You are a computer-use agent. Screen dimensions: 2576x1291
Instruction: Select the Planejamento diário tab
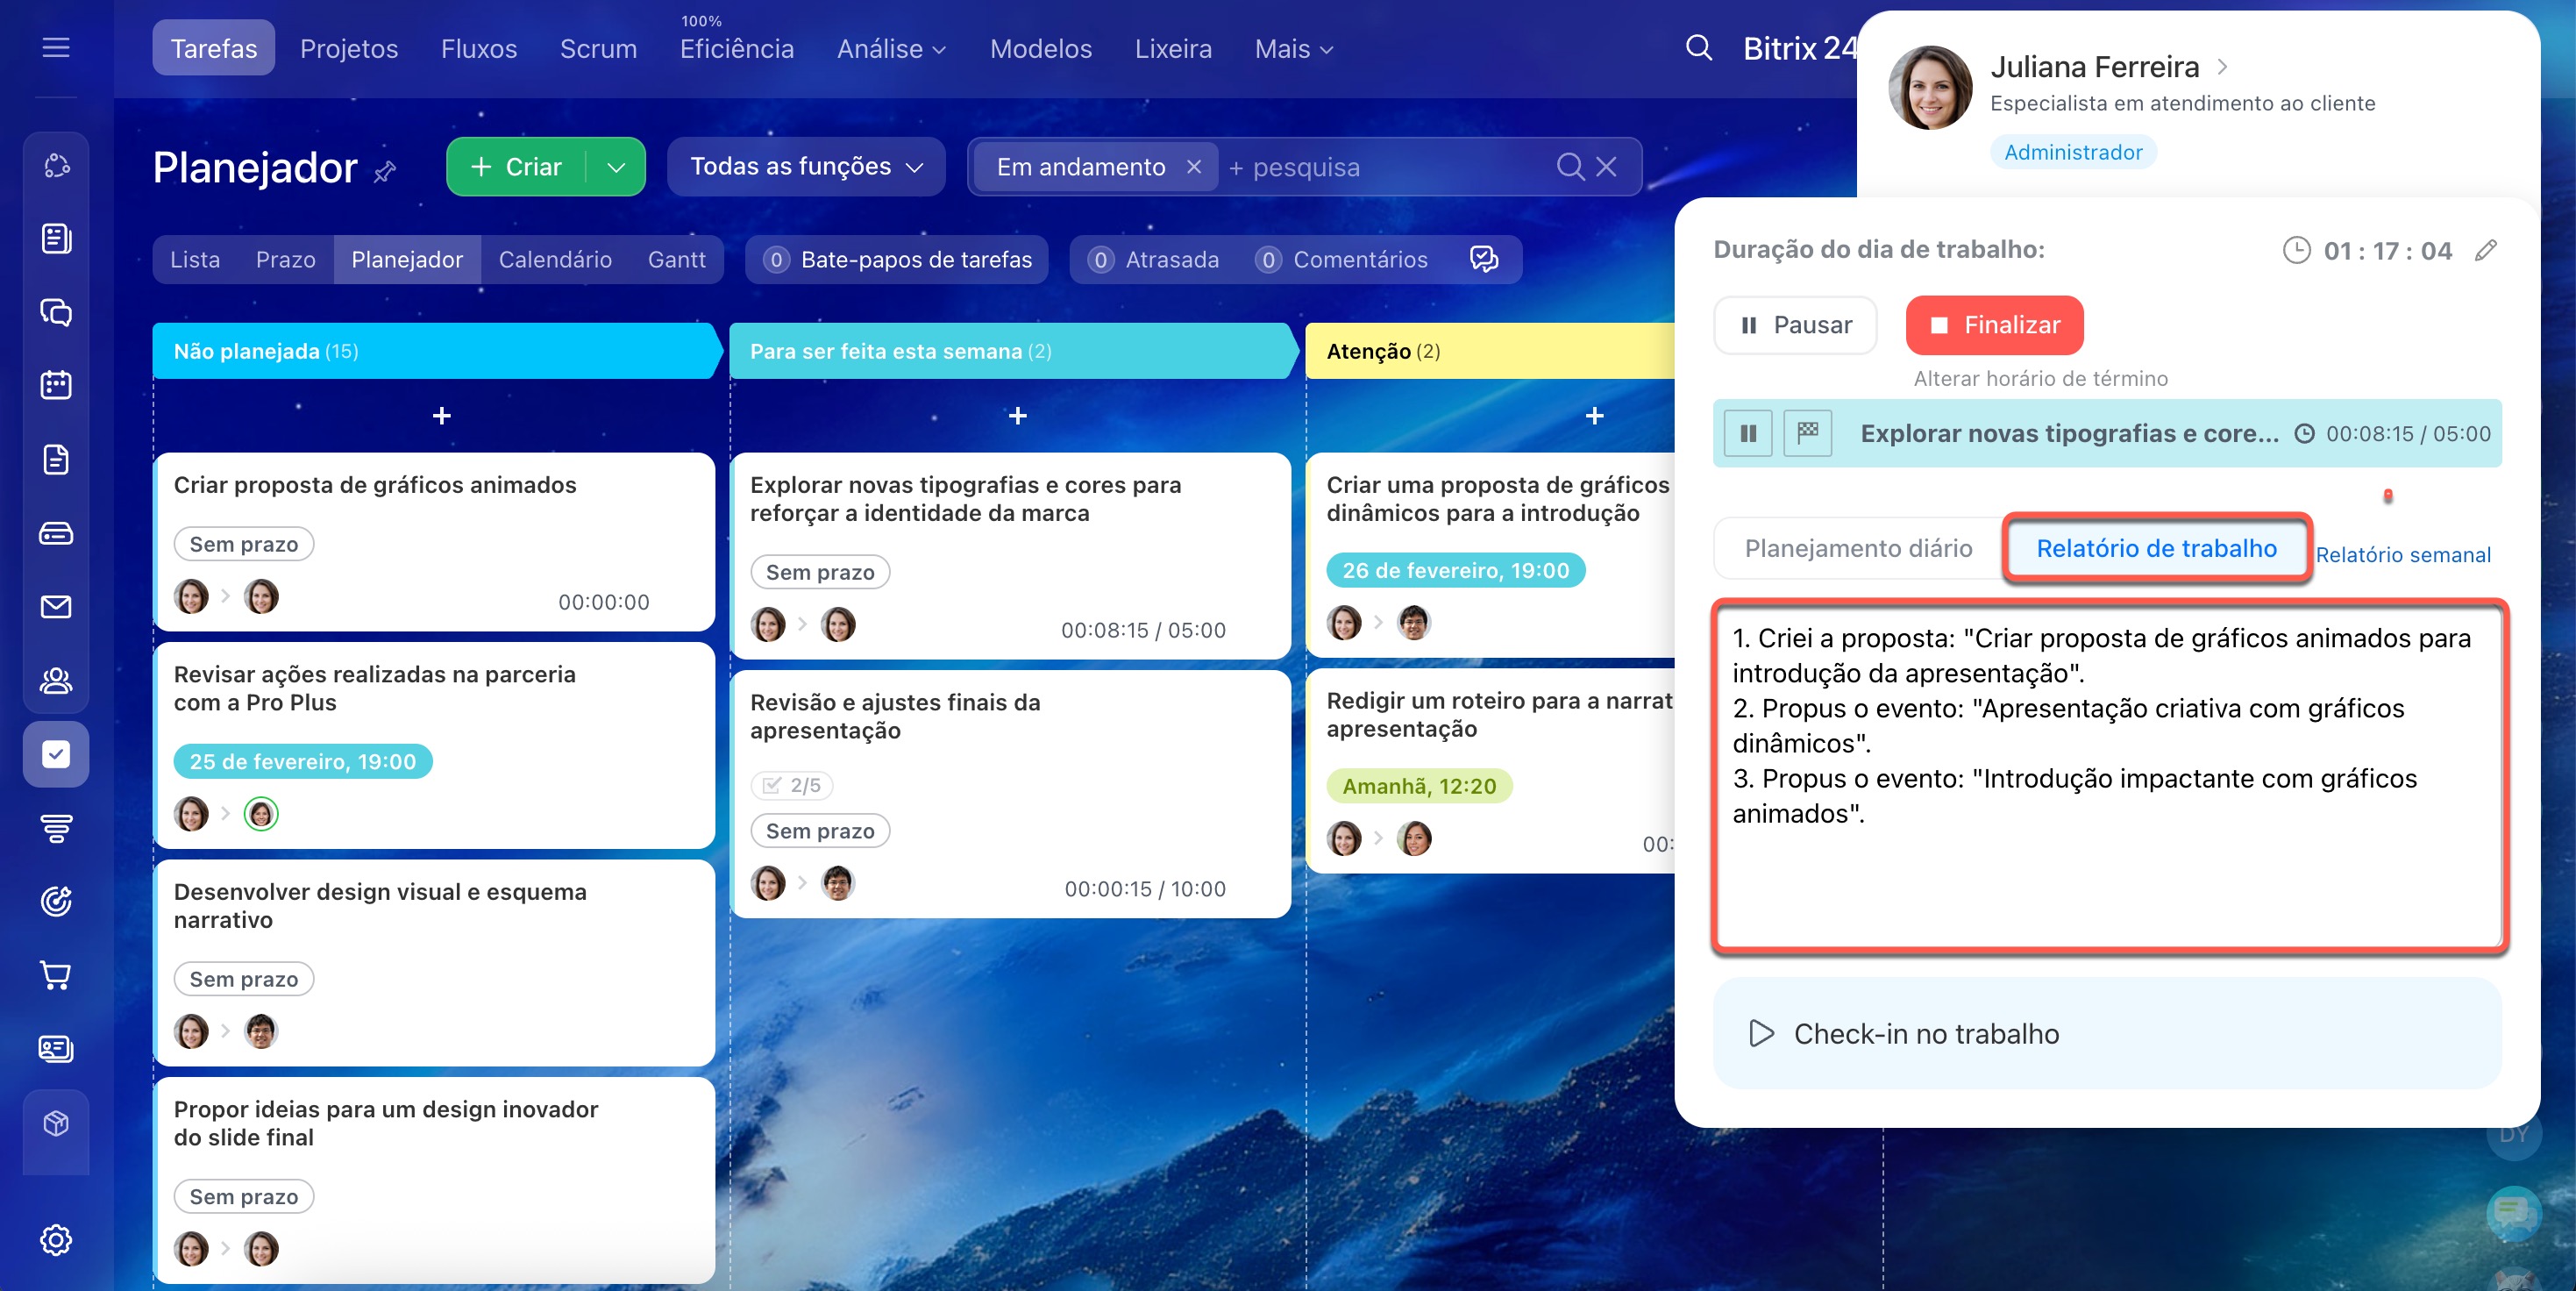1858,548
